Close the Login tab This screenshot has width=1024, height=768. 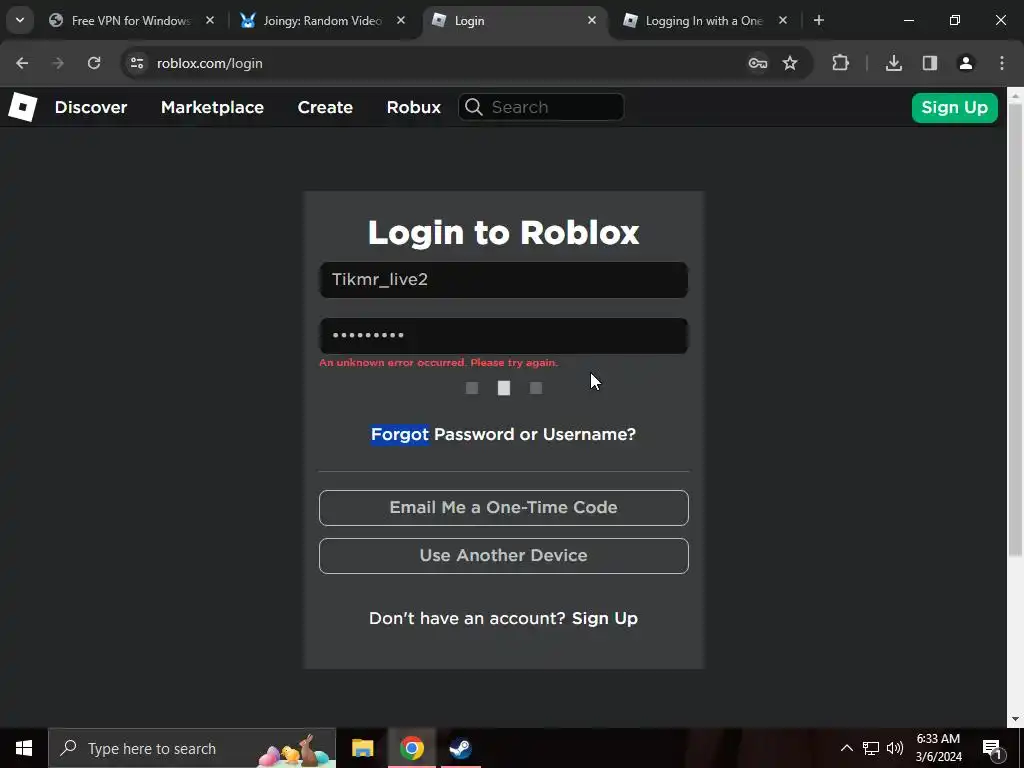[x=592, y=20]
